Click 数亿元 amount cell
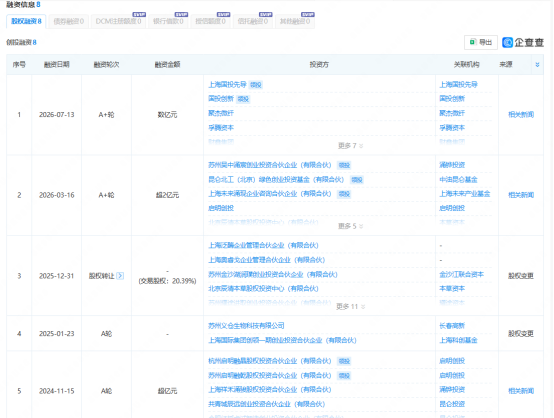 click(167, 114)
